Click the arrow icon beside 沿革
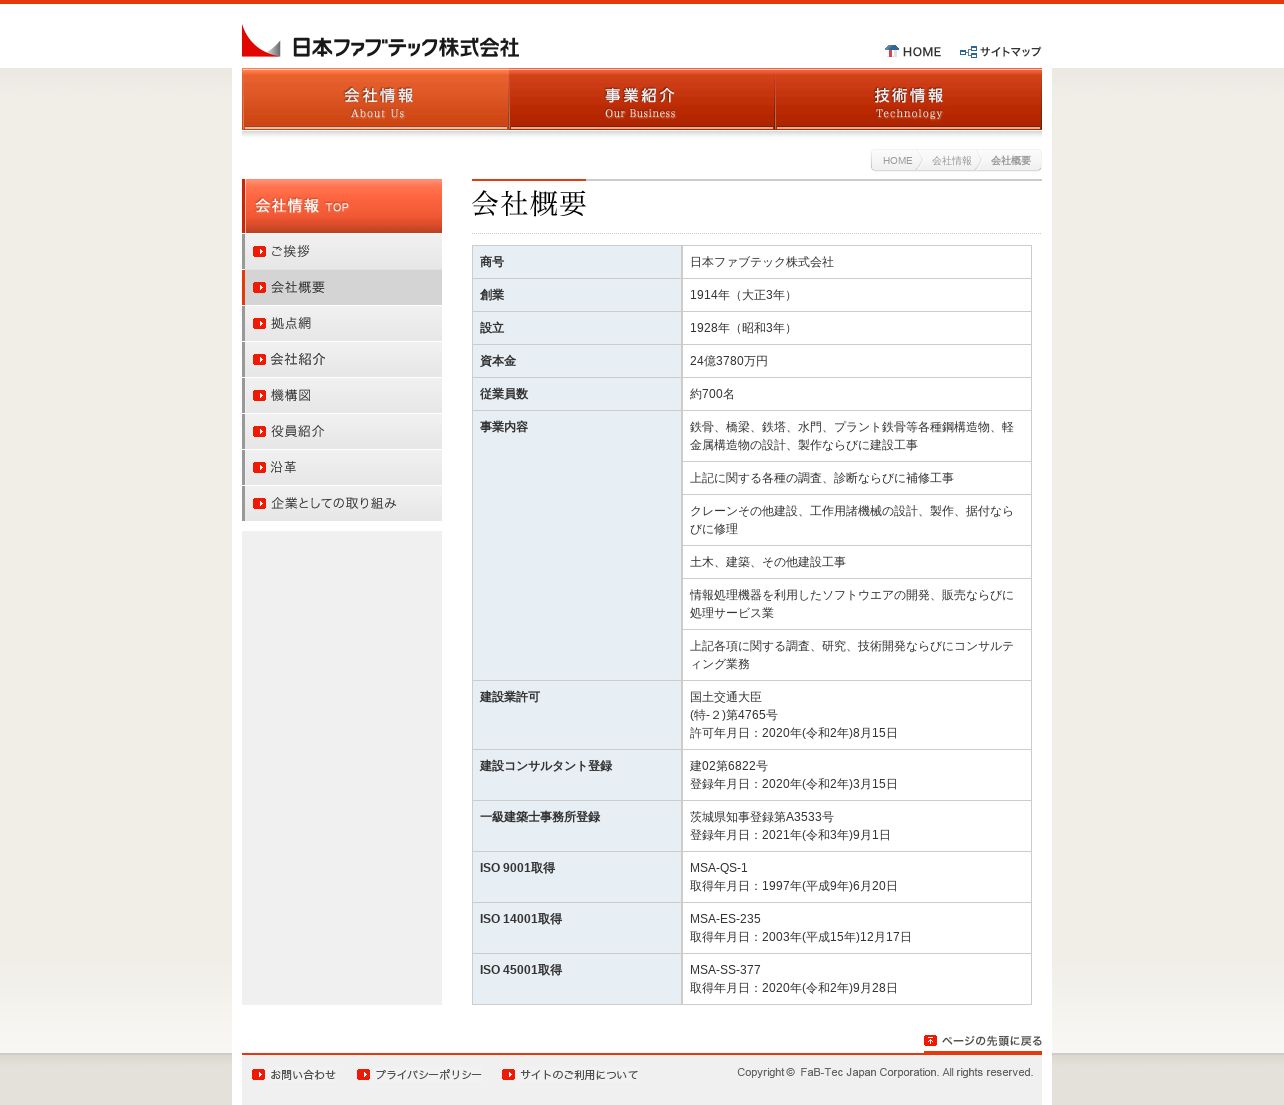Viewport: 1284px width, 1105px height. pyautogui.click(x=260, y=468)
